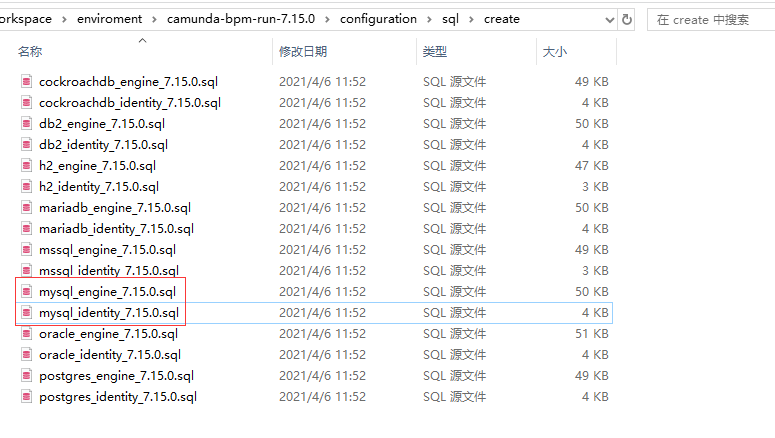Expand the chevron after configuration in path
This screenshot has width=775, height=438.
pyautogui.click(x=429, y=19)
